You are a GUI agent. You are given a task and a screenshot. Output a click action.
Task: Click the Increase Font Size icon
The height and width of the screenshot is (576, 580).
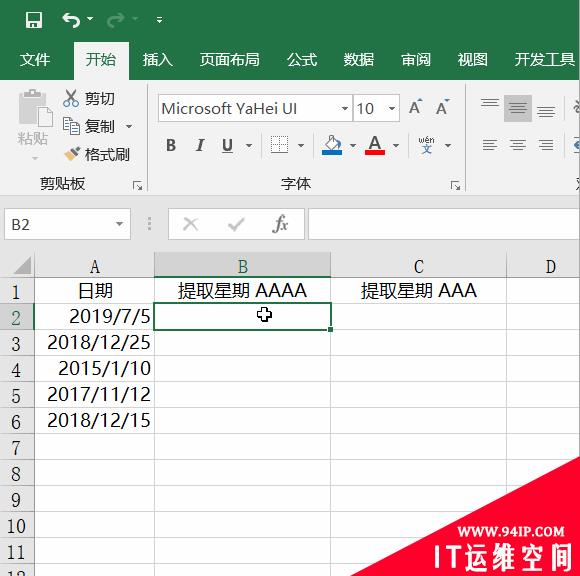point(415,107)
